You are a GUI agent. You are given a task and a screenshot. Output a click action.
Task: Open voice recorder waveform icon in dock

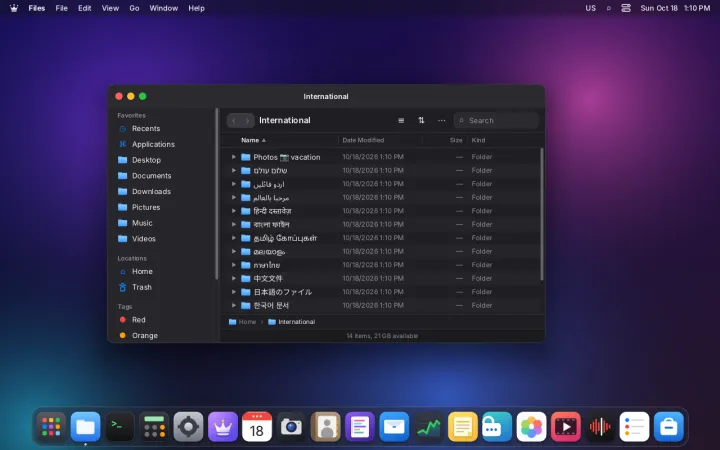point(600,427)
